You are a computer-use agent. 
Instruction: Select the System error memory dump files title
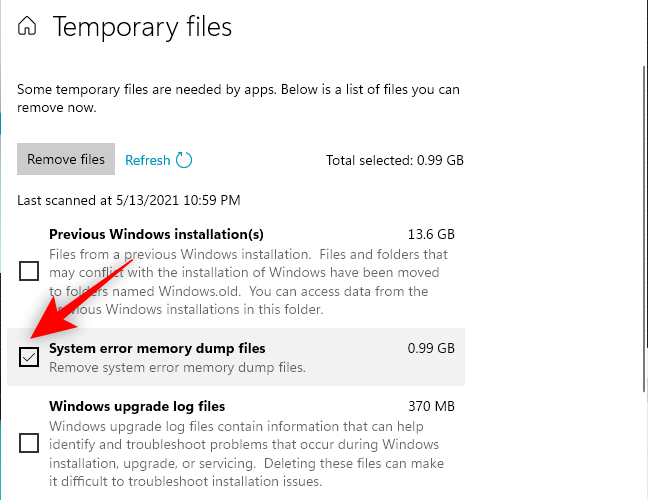[x=157, y=349]
